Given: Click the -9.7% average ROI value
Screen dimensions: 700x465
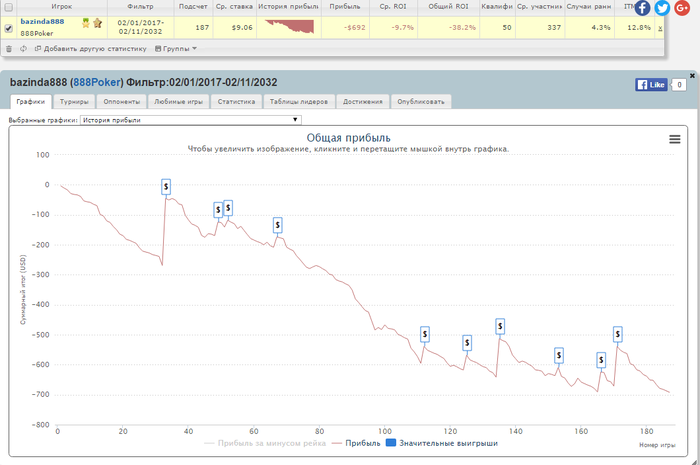Looking at the screenshot, I should pos(402,28).
